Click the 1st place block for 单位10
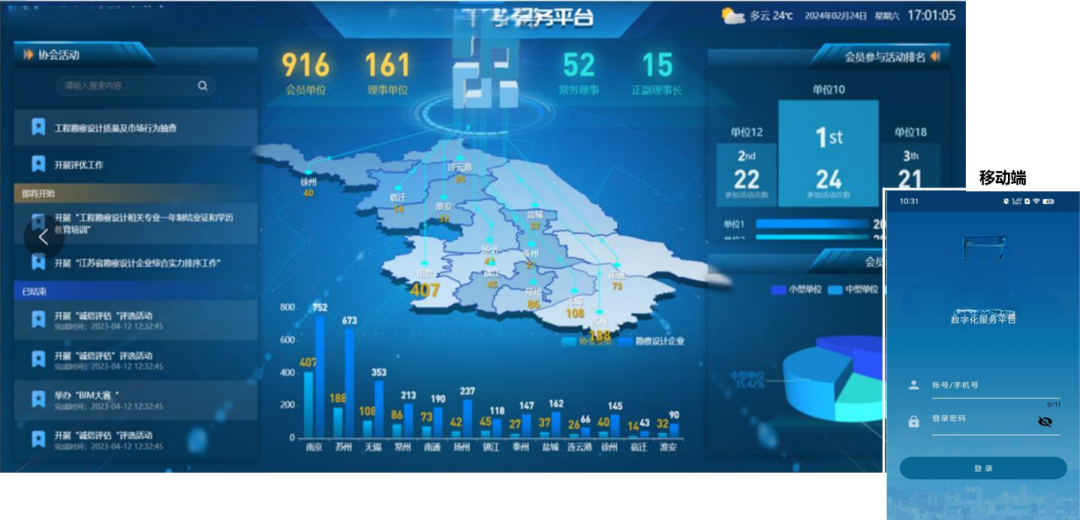This screenshot has width=1080, height=520. pos(829,154)
